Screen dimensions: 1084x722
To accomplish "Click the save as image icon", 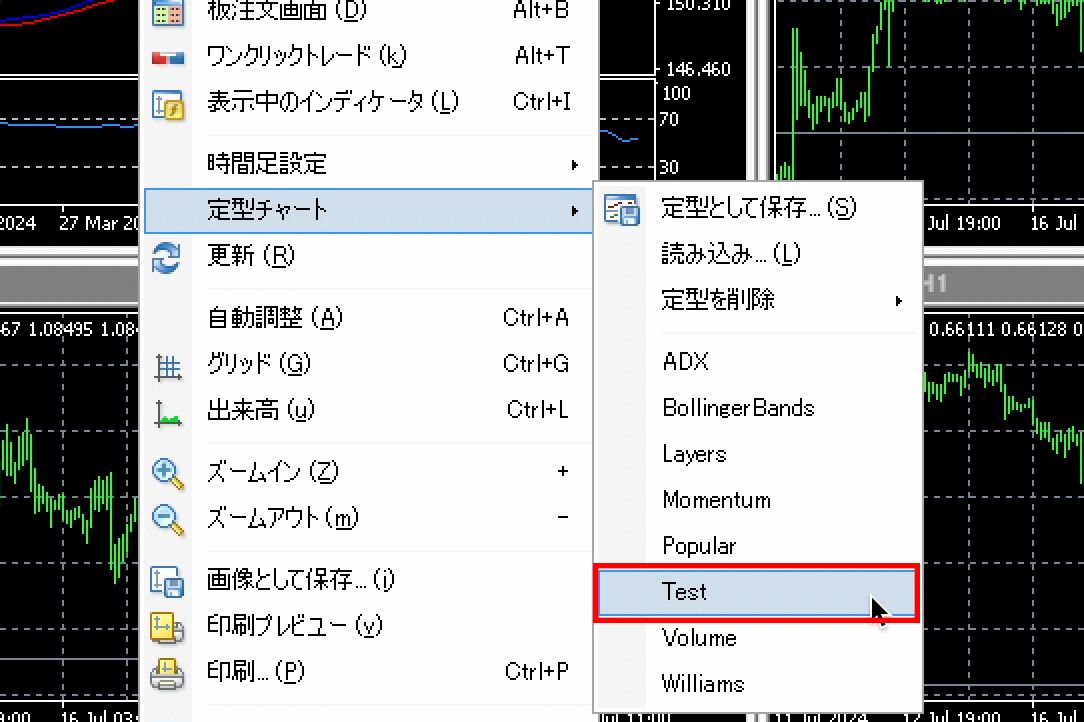I will click(x=167, y=580).
